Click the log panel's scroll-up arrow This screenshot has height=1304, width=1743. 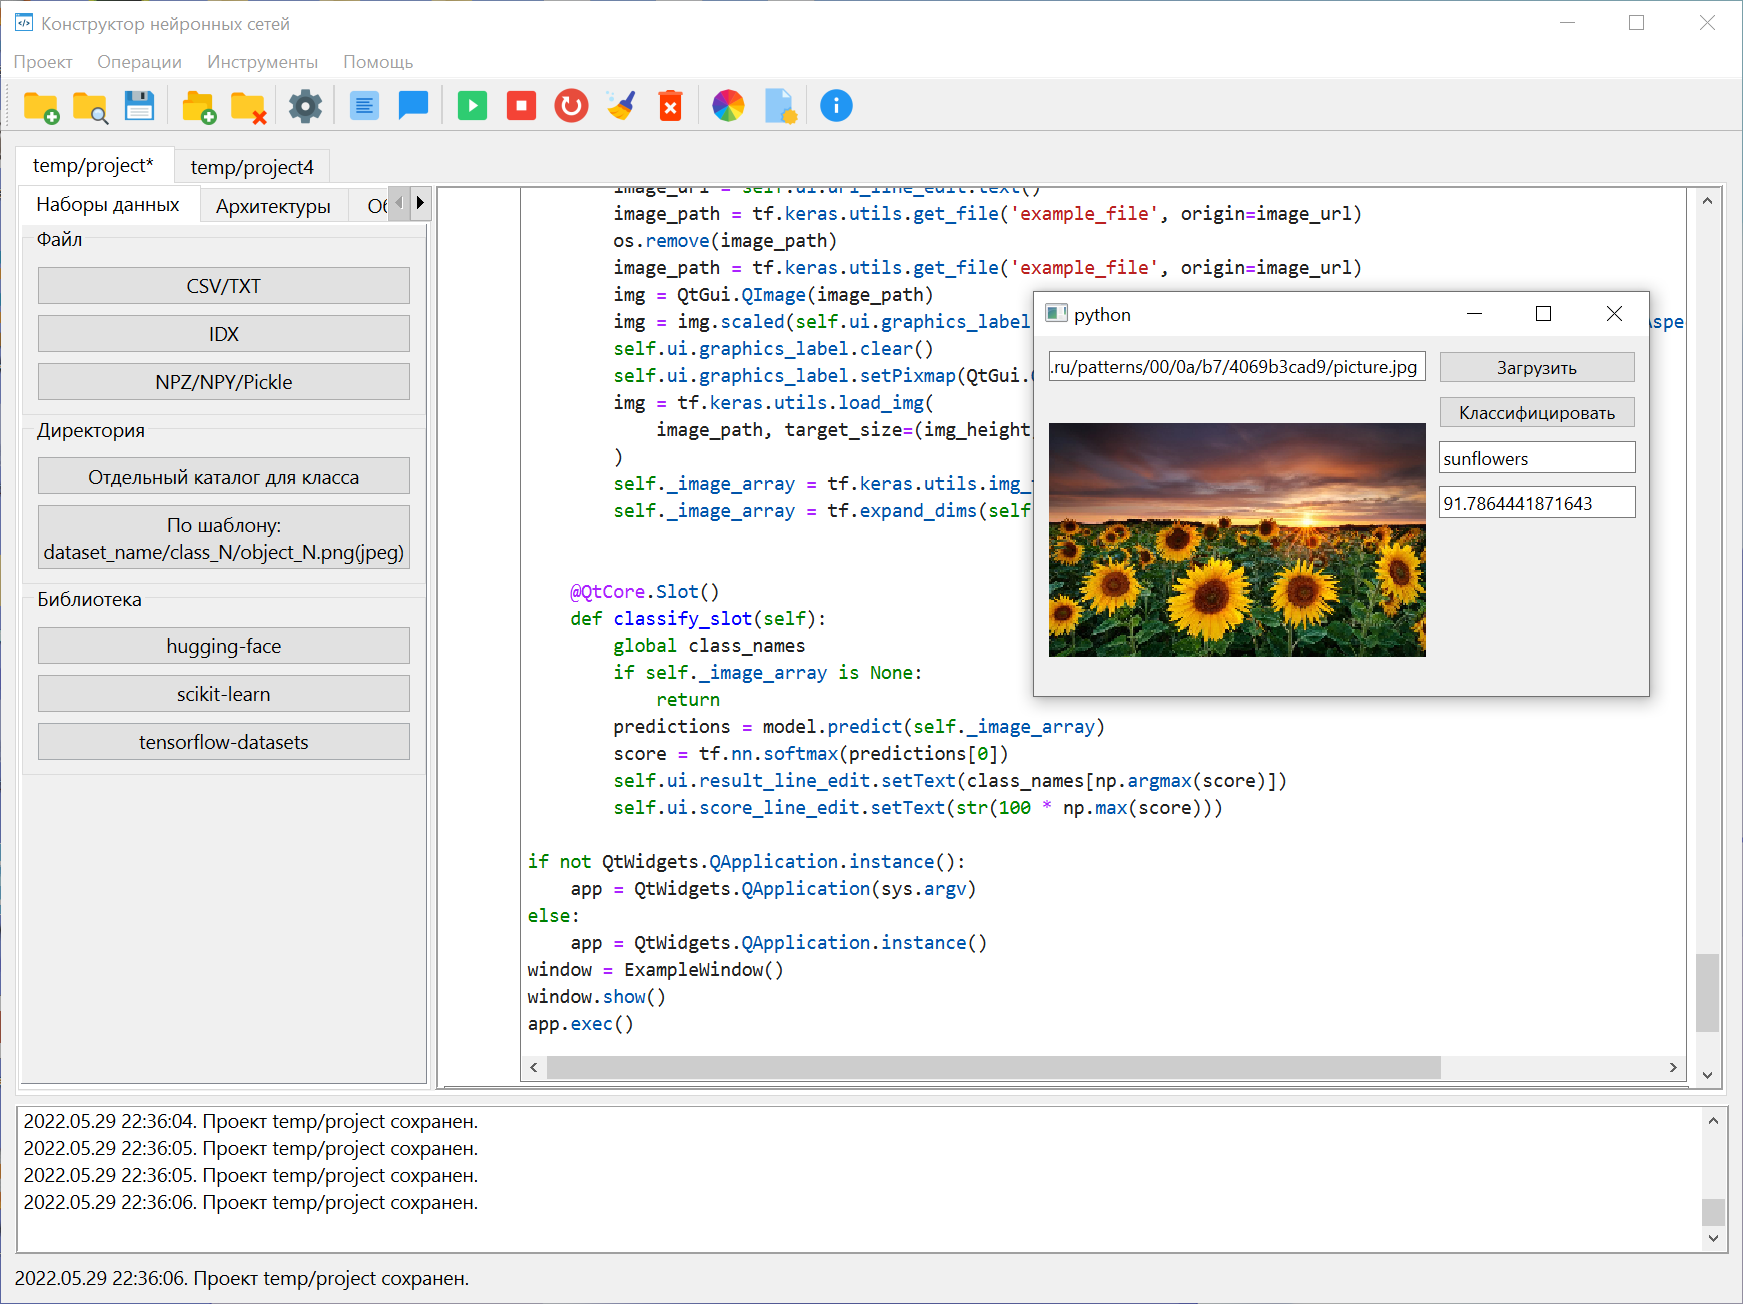(x=1713, y=1121)
